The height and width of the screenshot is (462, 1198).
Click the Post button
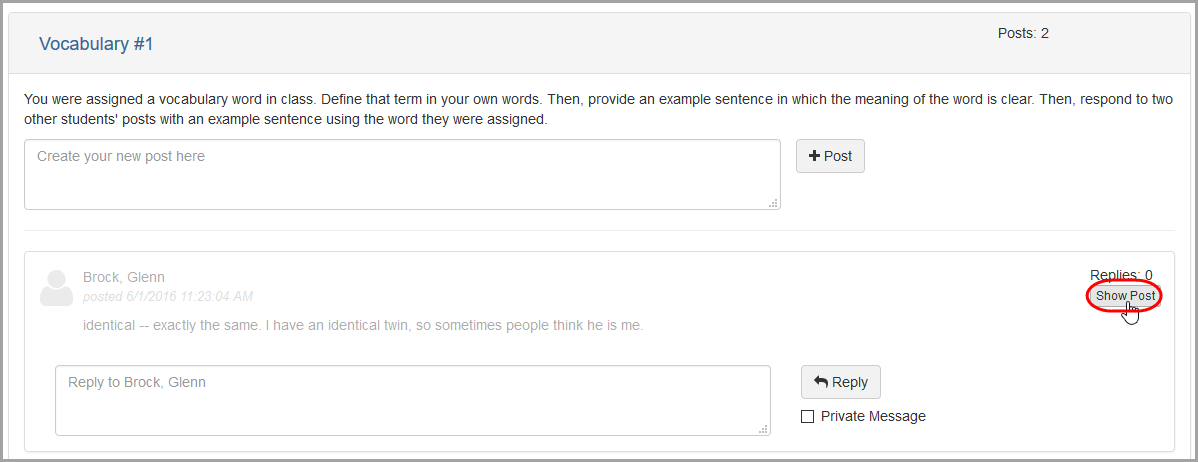click(831, 156)
